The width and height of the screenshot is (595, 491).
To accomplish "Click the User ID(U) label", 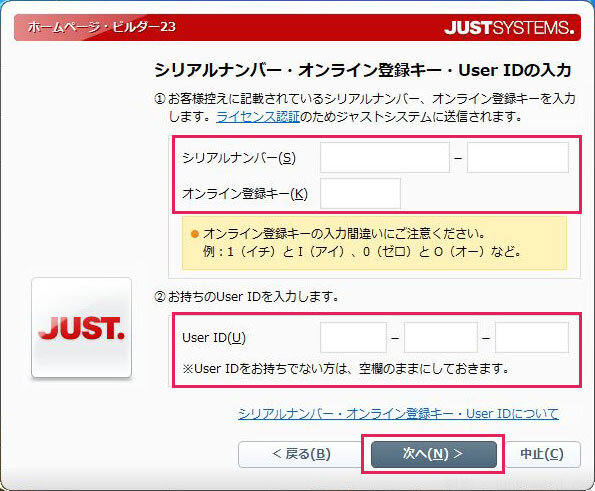I will [x=214, y=337].
